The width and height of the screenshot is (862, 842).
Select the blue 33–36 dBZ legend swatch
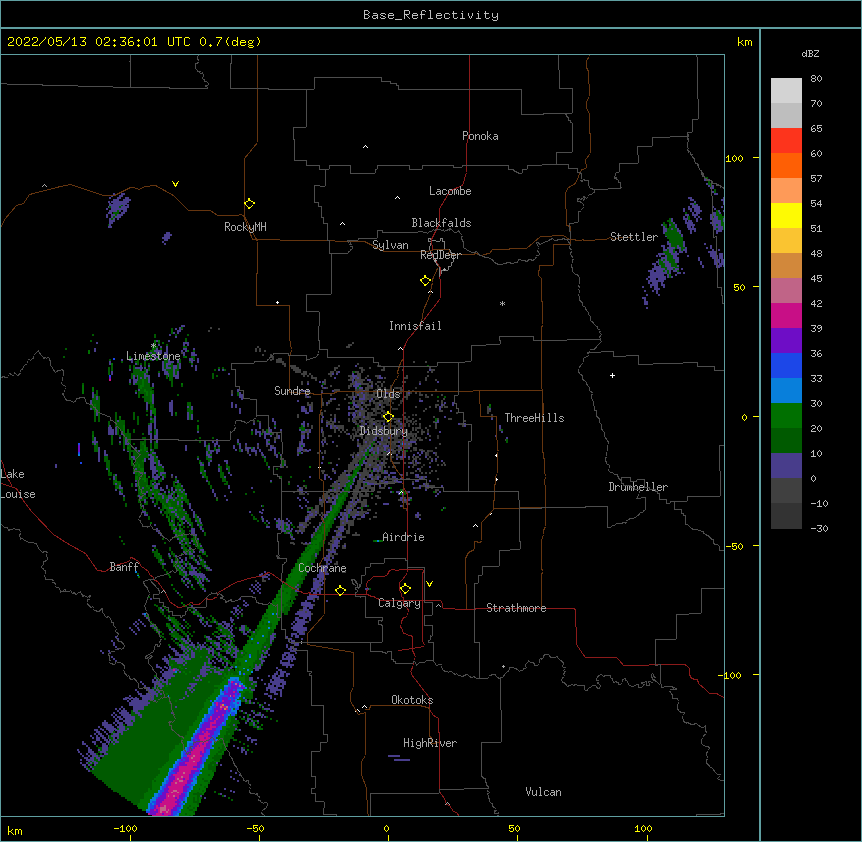coord(786,365)
